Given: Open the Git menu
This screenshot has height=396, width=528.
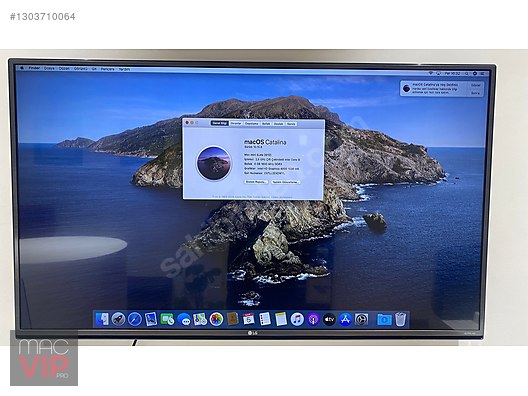Looking at the screenshot, I should coord(94,69).
